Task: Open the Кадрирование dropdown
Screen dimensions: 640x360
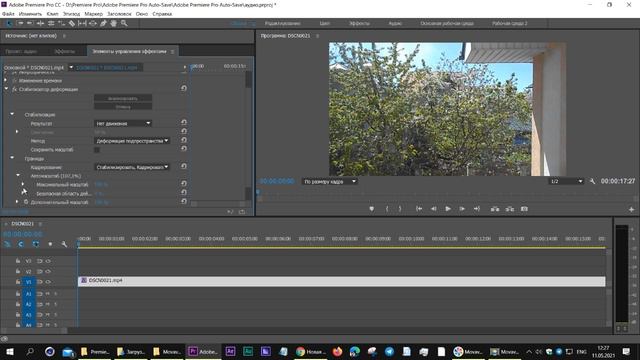Action: coord(132,167)
